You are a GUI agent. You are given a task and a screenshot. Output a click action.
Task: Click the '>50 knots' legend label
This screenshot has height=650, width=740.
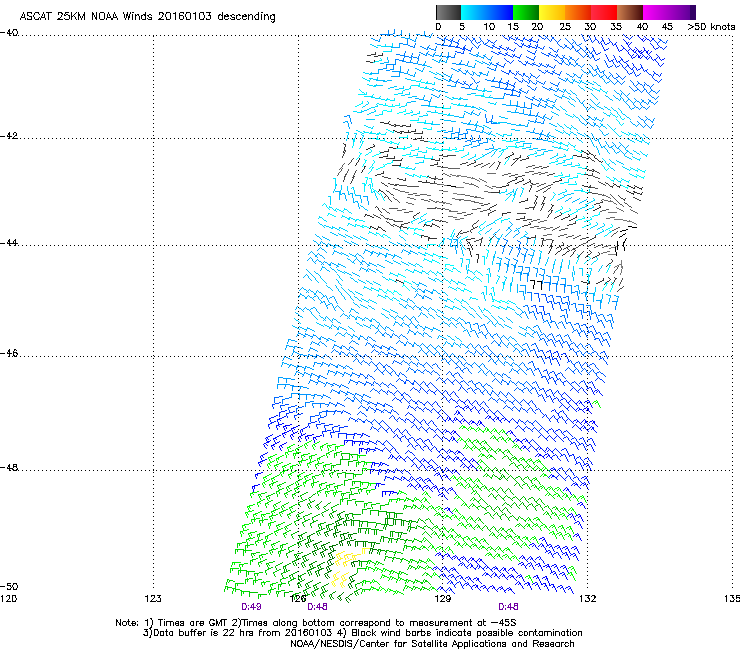pyautogui.click(x=711, y=27)
